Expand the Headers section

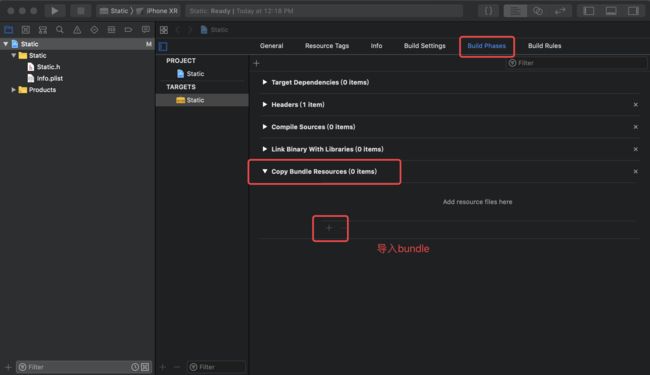264,104
